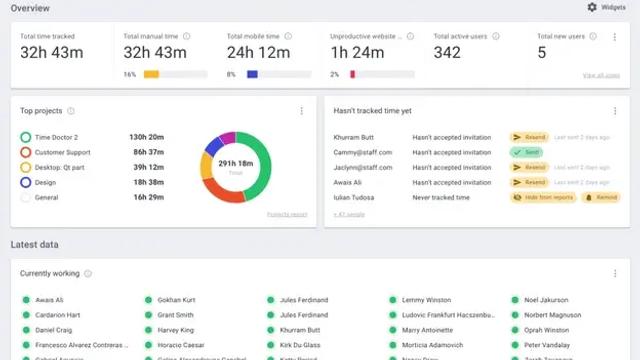Toggle General project circle
The image size is (640, 360).
coord(26,198)
